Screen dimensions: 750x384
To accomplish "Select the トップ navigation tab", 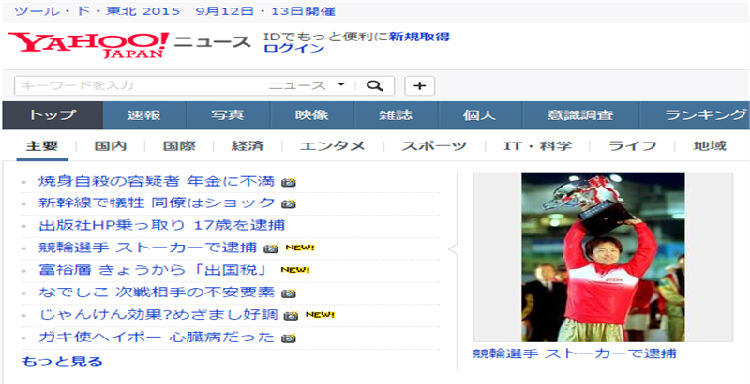I will 53,115.
